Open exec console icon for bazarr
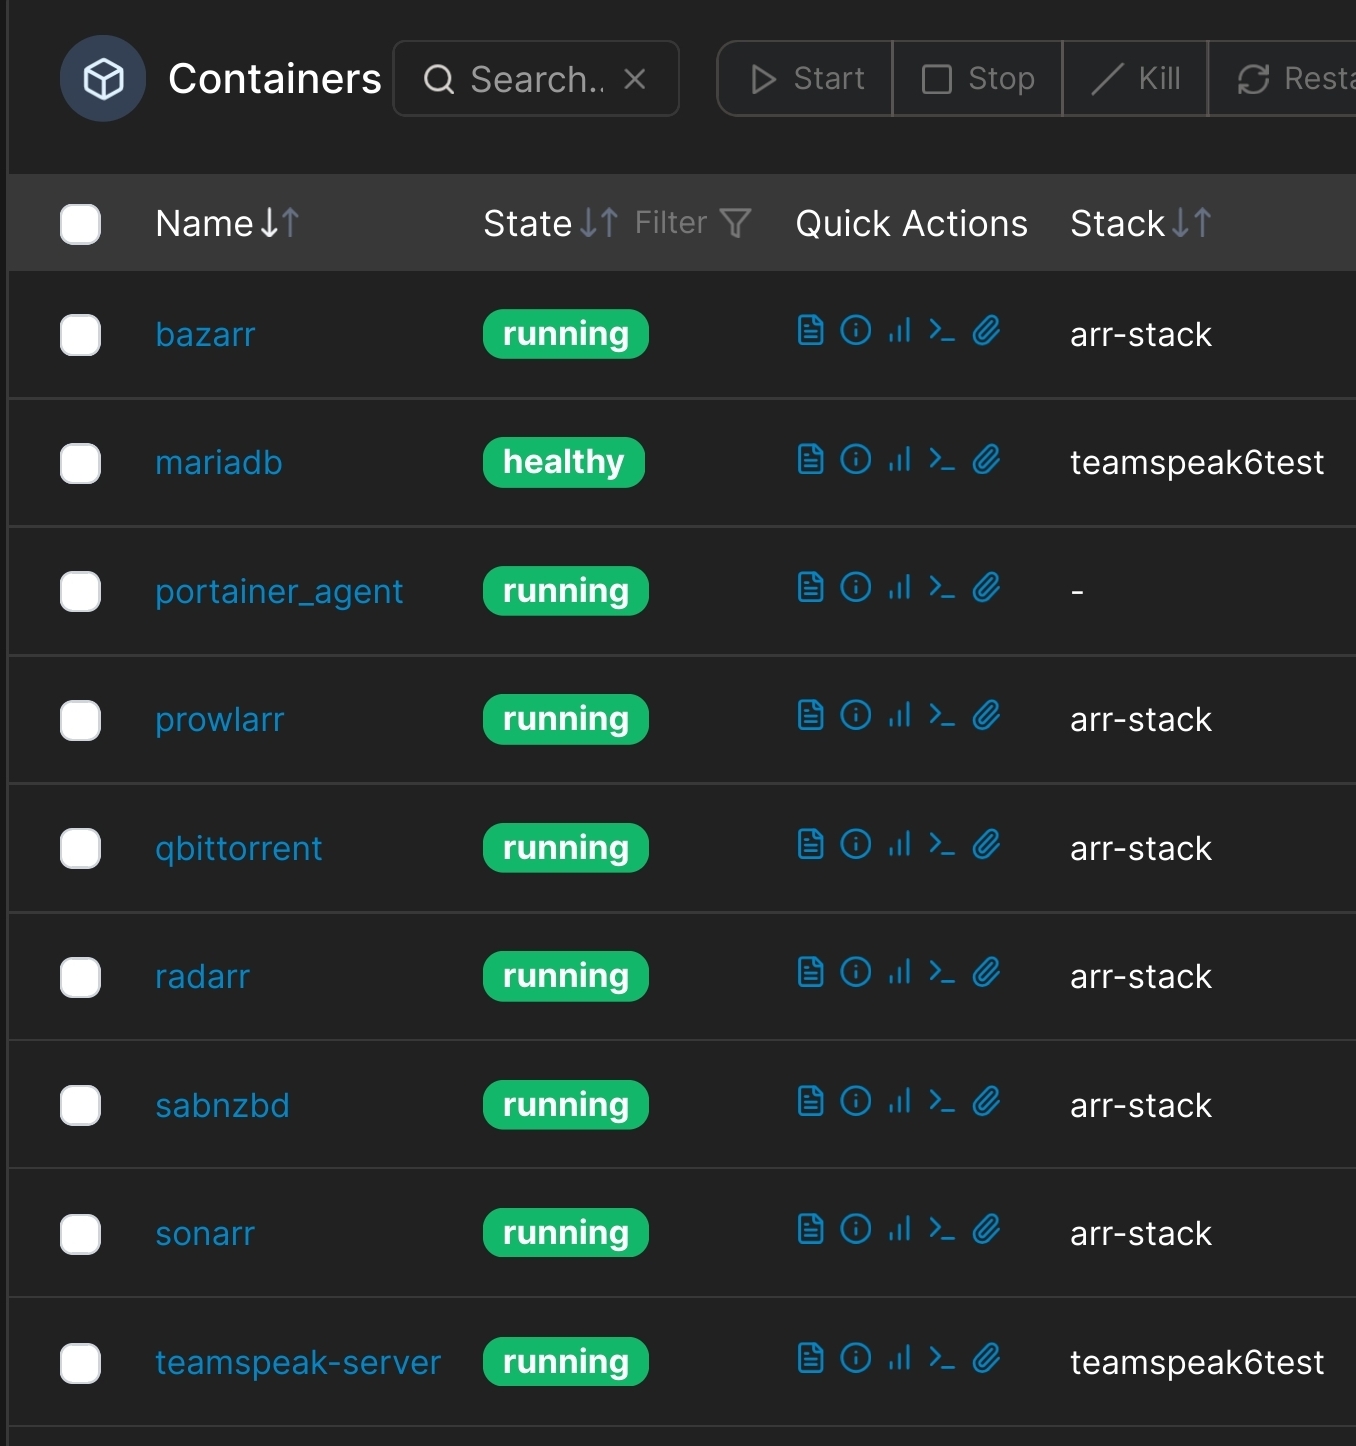Viewport: 1356px width, 1446px height. (x=942, y=330)
